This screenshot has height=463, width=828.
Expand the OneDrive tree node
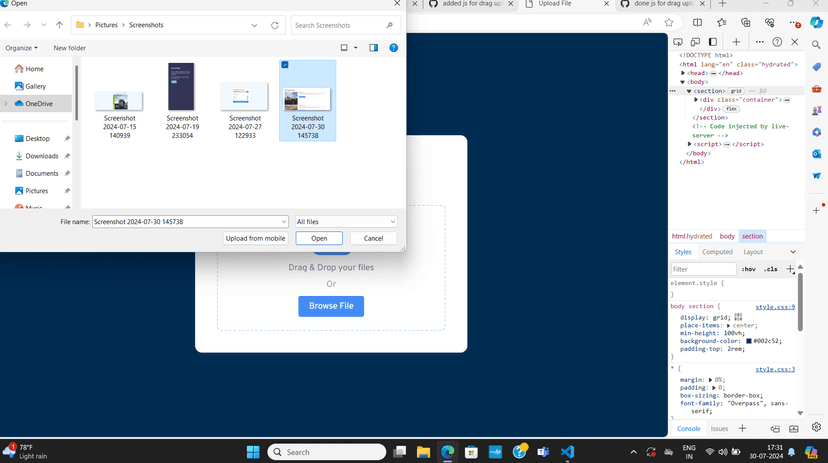6,103
